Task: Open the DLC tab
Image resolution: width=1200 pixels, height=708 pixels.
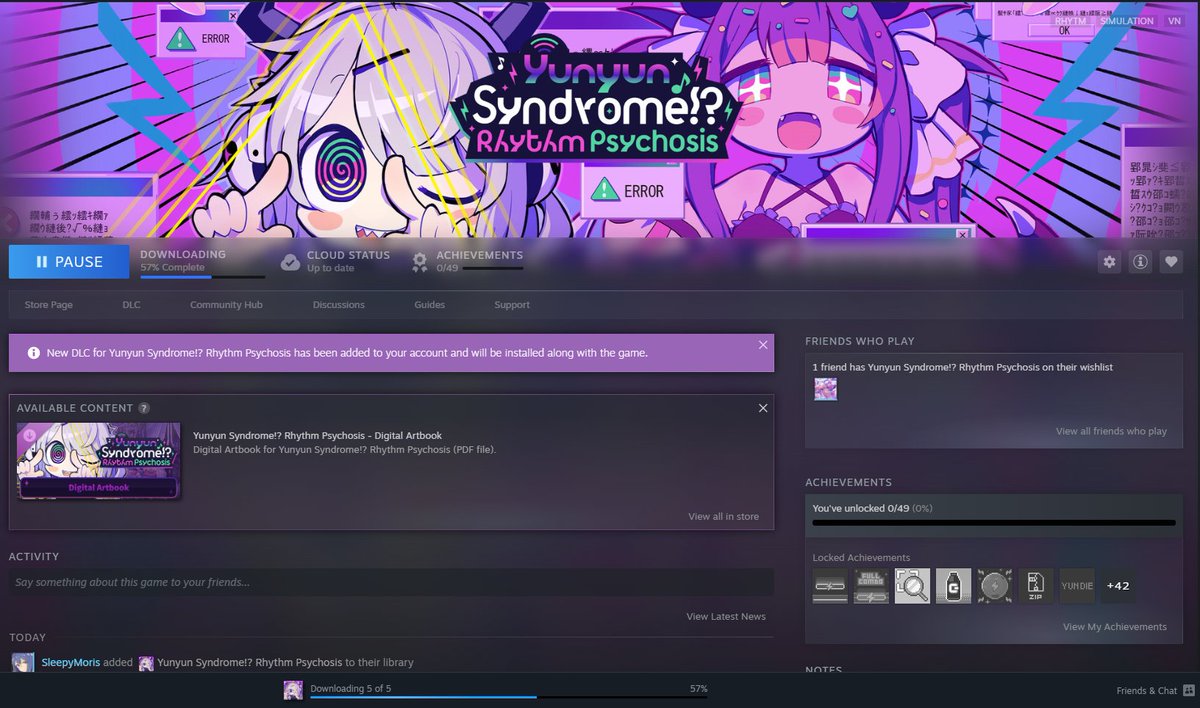Action: point(131,305)
